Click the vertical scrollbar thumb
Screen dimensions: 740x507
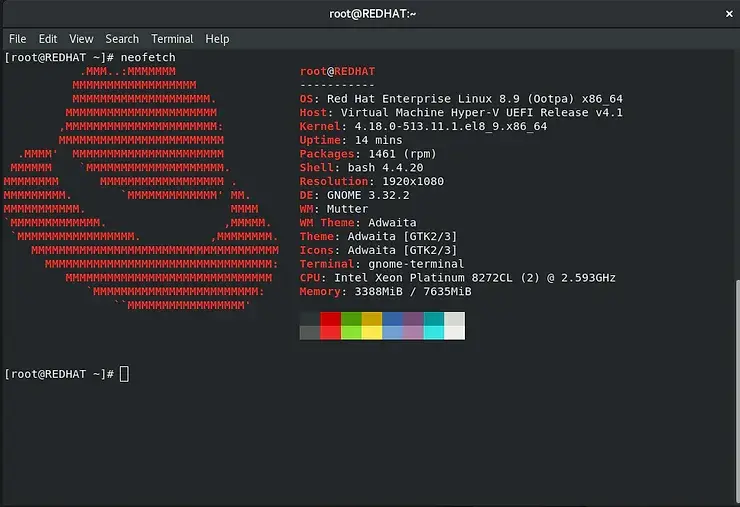(x=737, y=392)
